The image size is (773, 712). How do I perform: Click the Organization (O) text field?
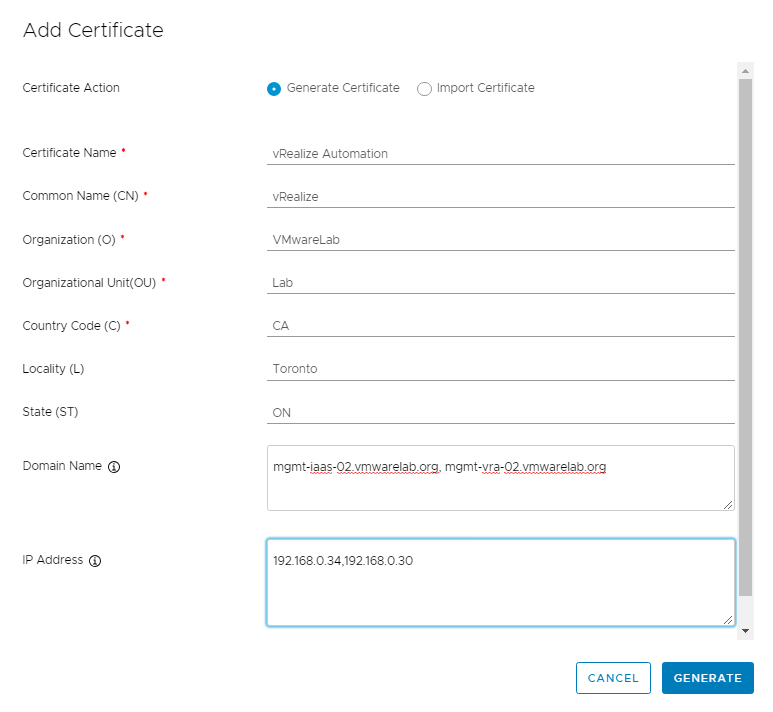(500, 240)
